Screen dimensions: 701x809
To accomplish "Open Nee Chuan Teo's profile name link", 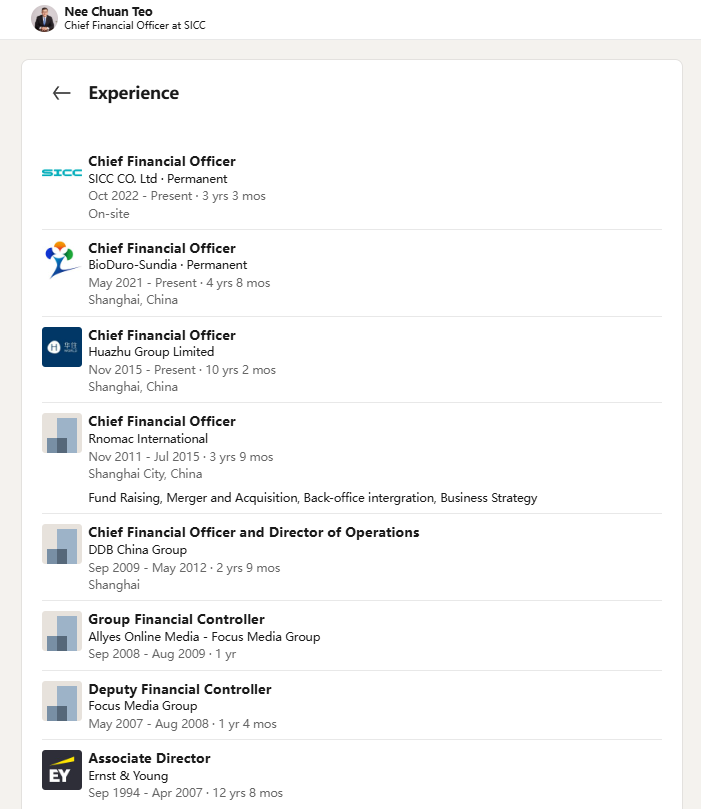I will pyautogui.click(x=108, y=11).
